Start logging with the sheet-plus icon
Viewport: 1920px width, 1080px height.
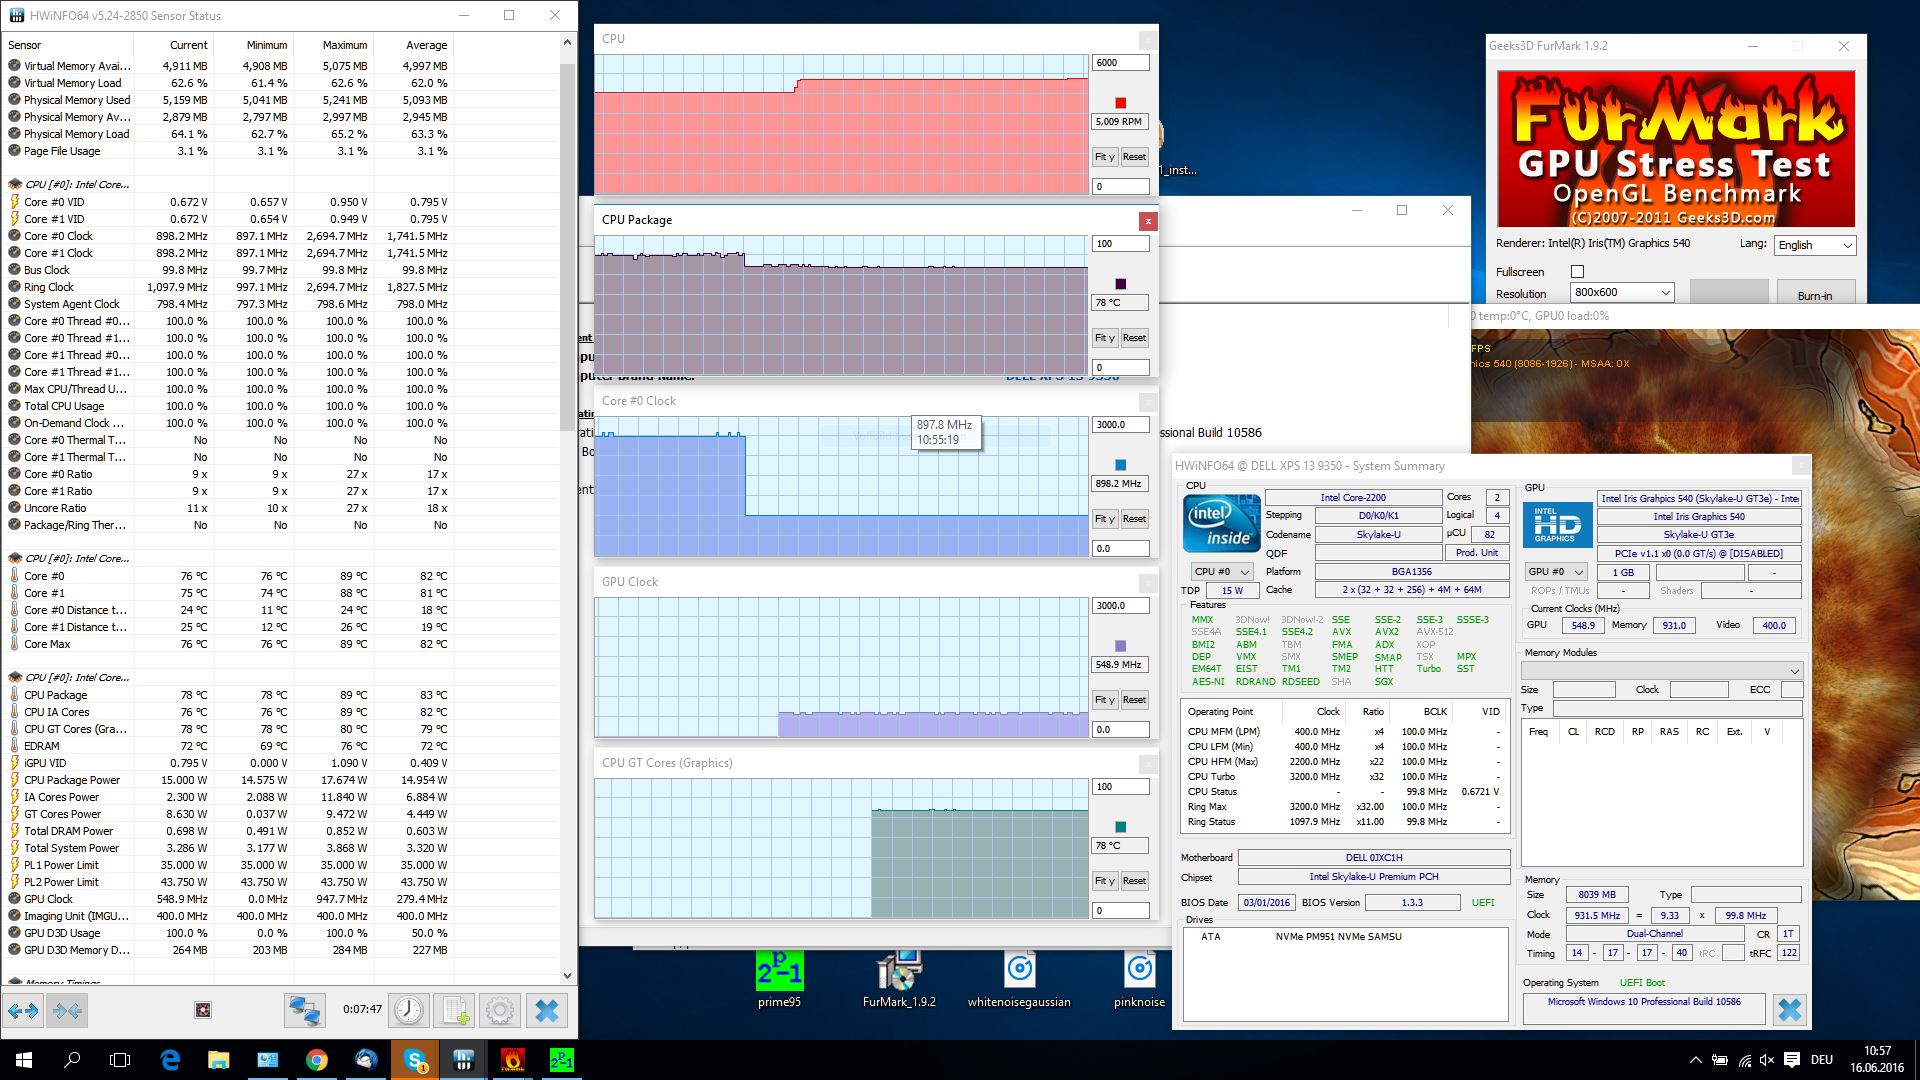455,1011
